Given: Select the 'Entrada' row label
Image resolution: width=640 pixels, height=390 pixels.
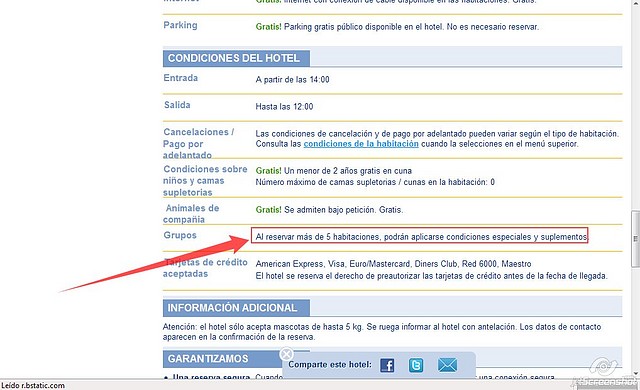Looking at the screenshot, I should (x=181, y=78).
